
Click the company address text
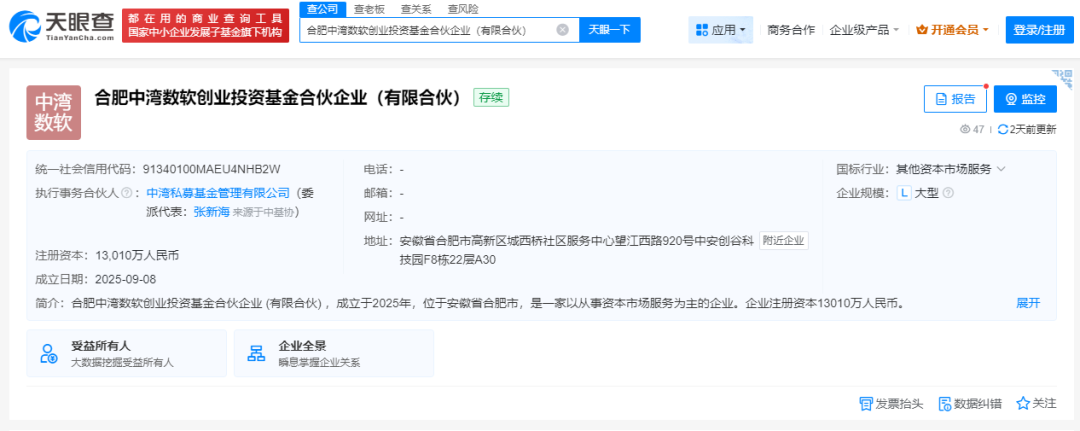click(577, 251)
